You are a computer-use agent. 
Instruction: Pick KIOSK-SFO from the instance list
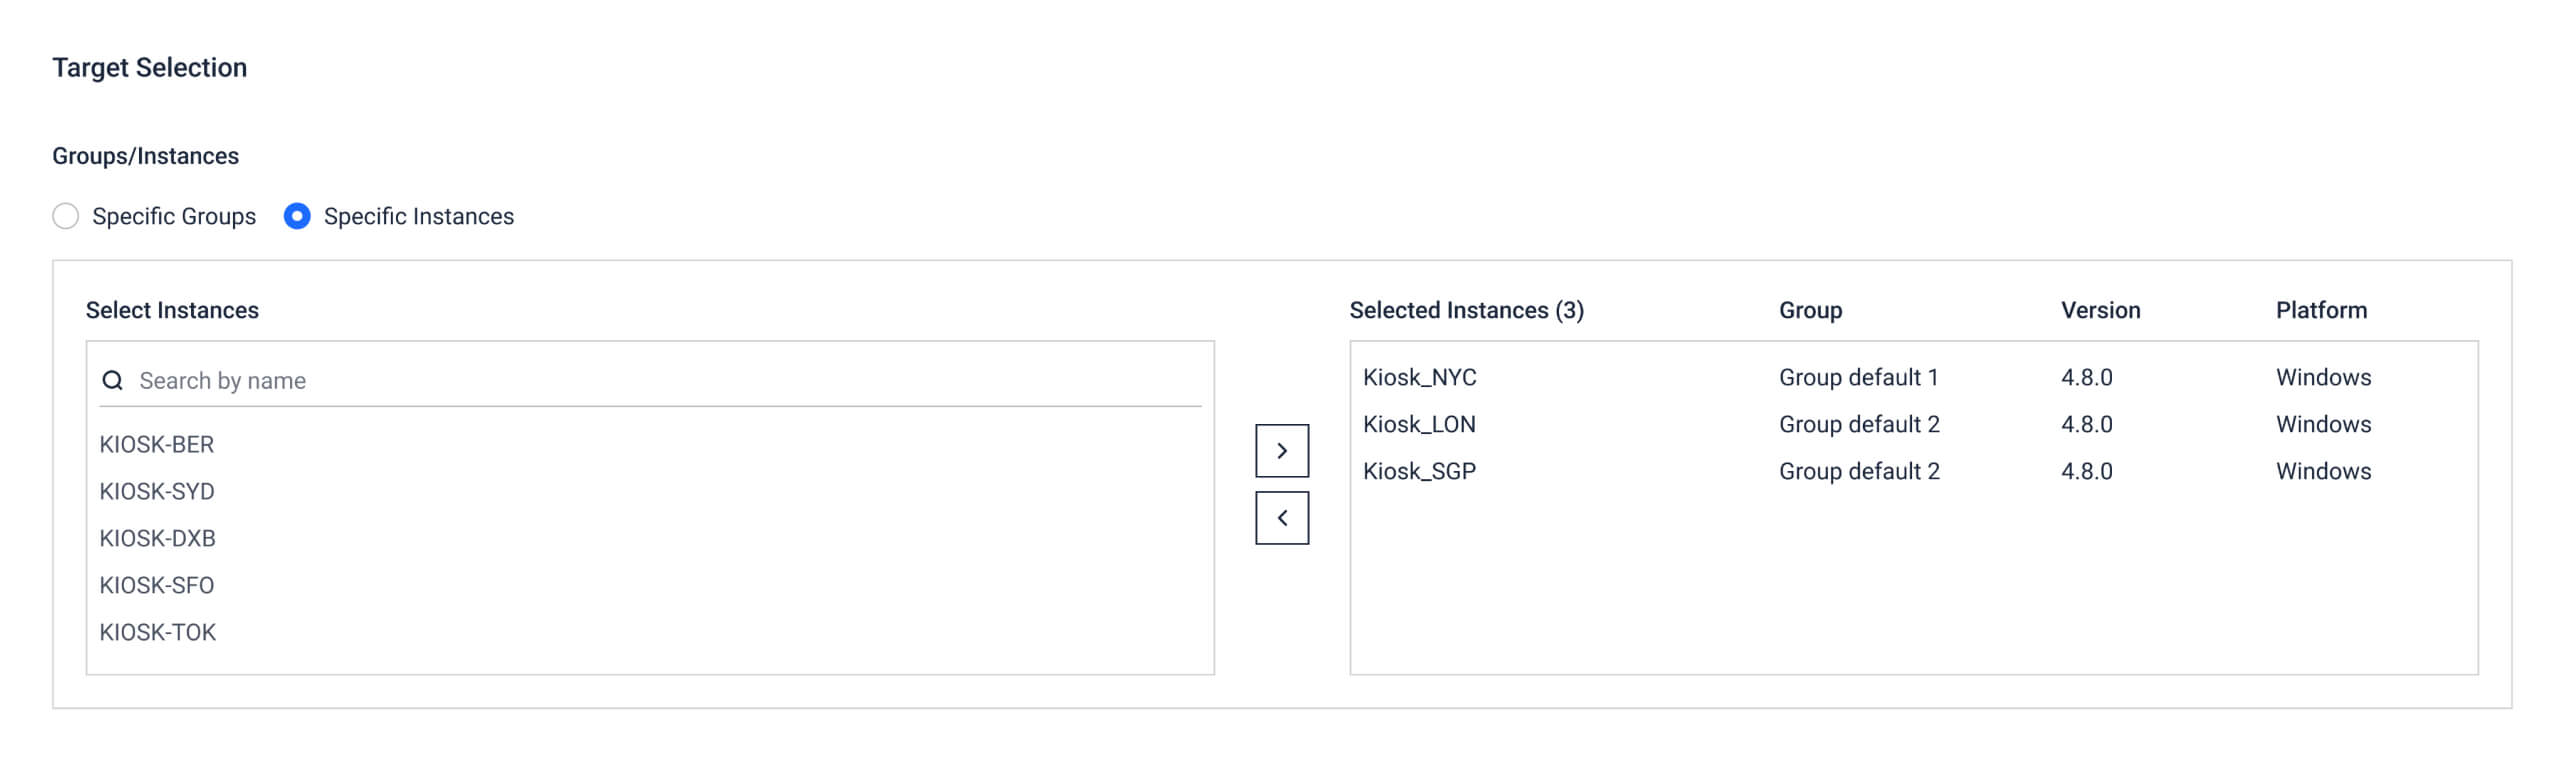(x=157, y=586)
